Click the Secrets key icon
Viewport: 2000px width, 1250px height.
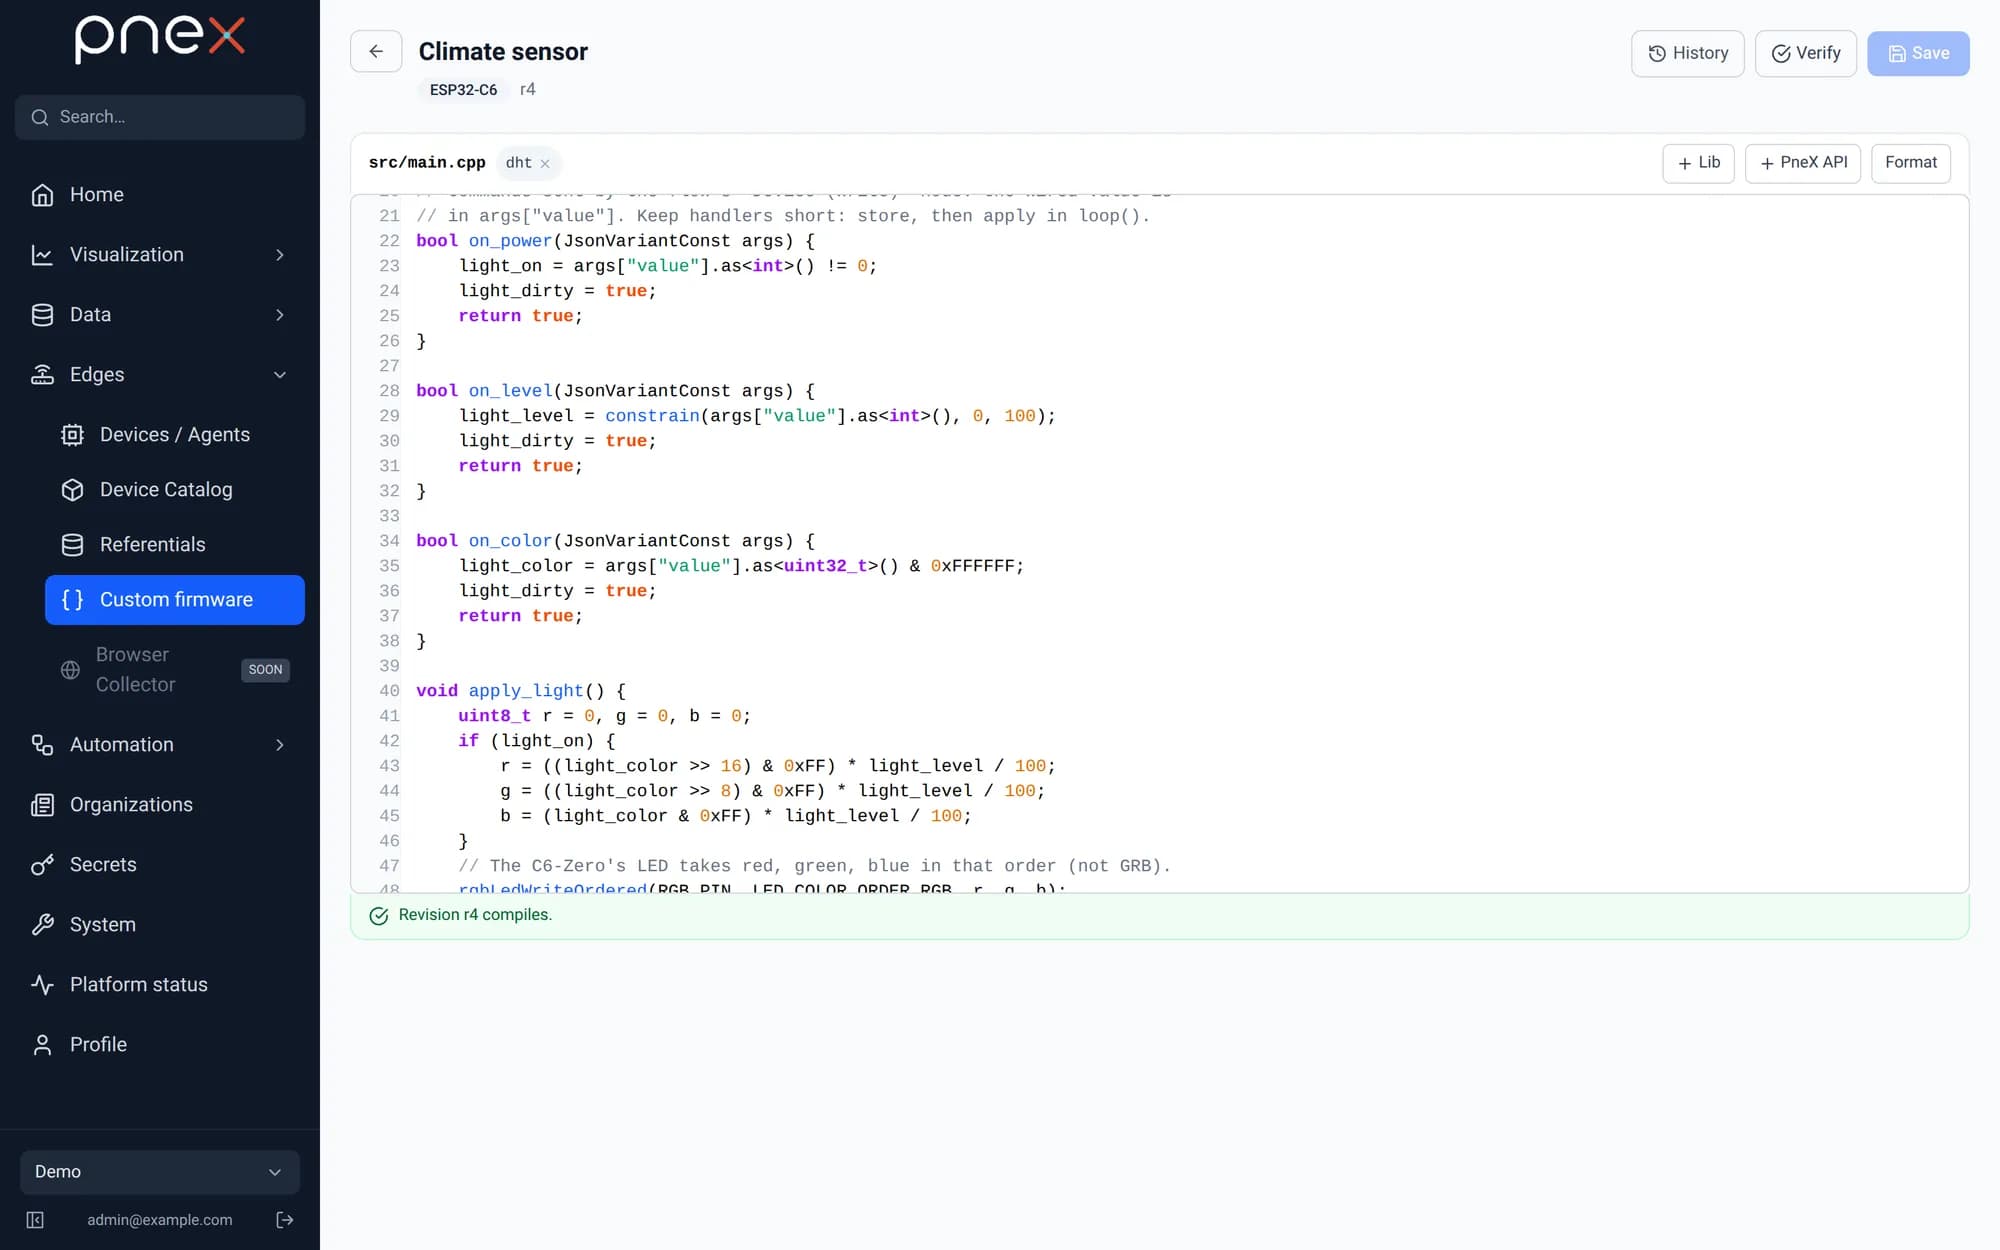pos(42,865)
